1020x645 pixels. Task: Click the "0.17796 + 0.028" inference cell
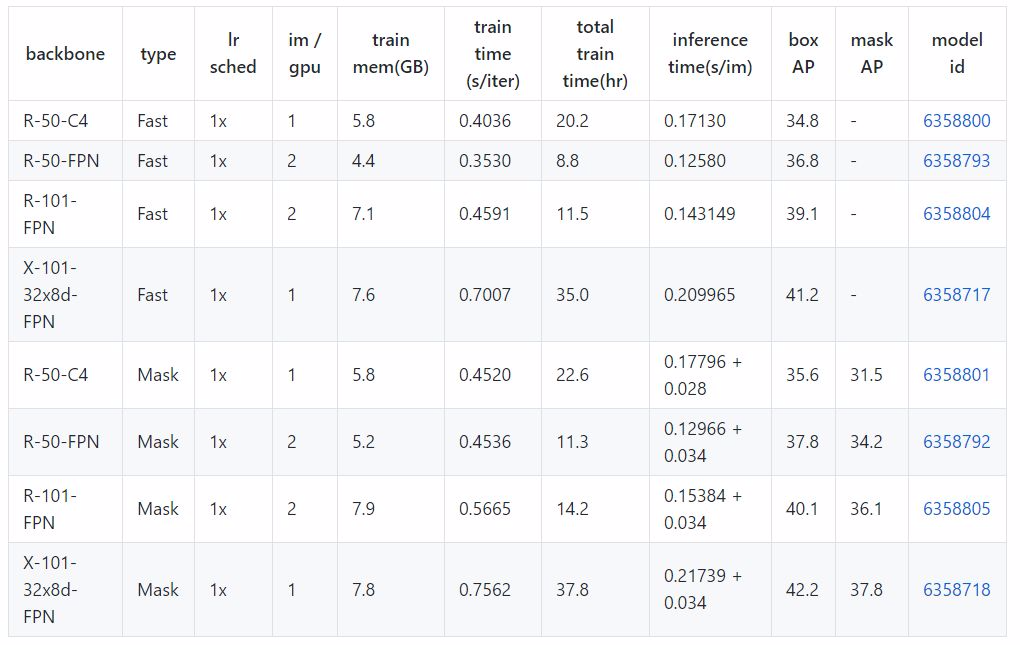(x=703, y=375)
